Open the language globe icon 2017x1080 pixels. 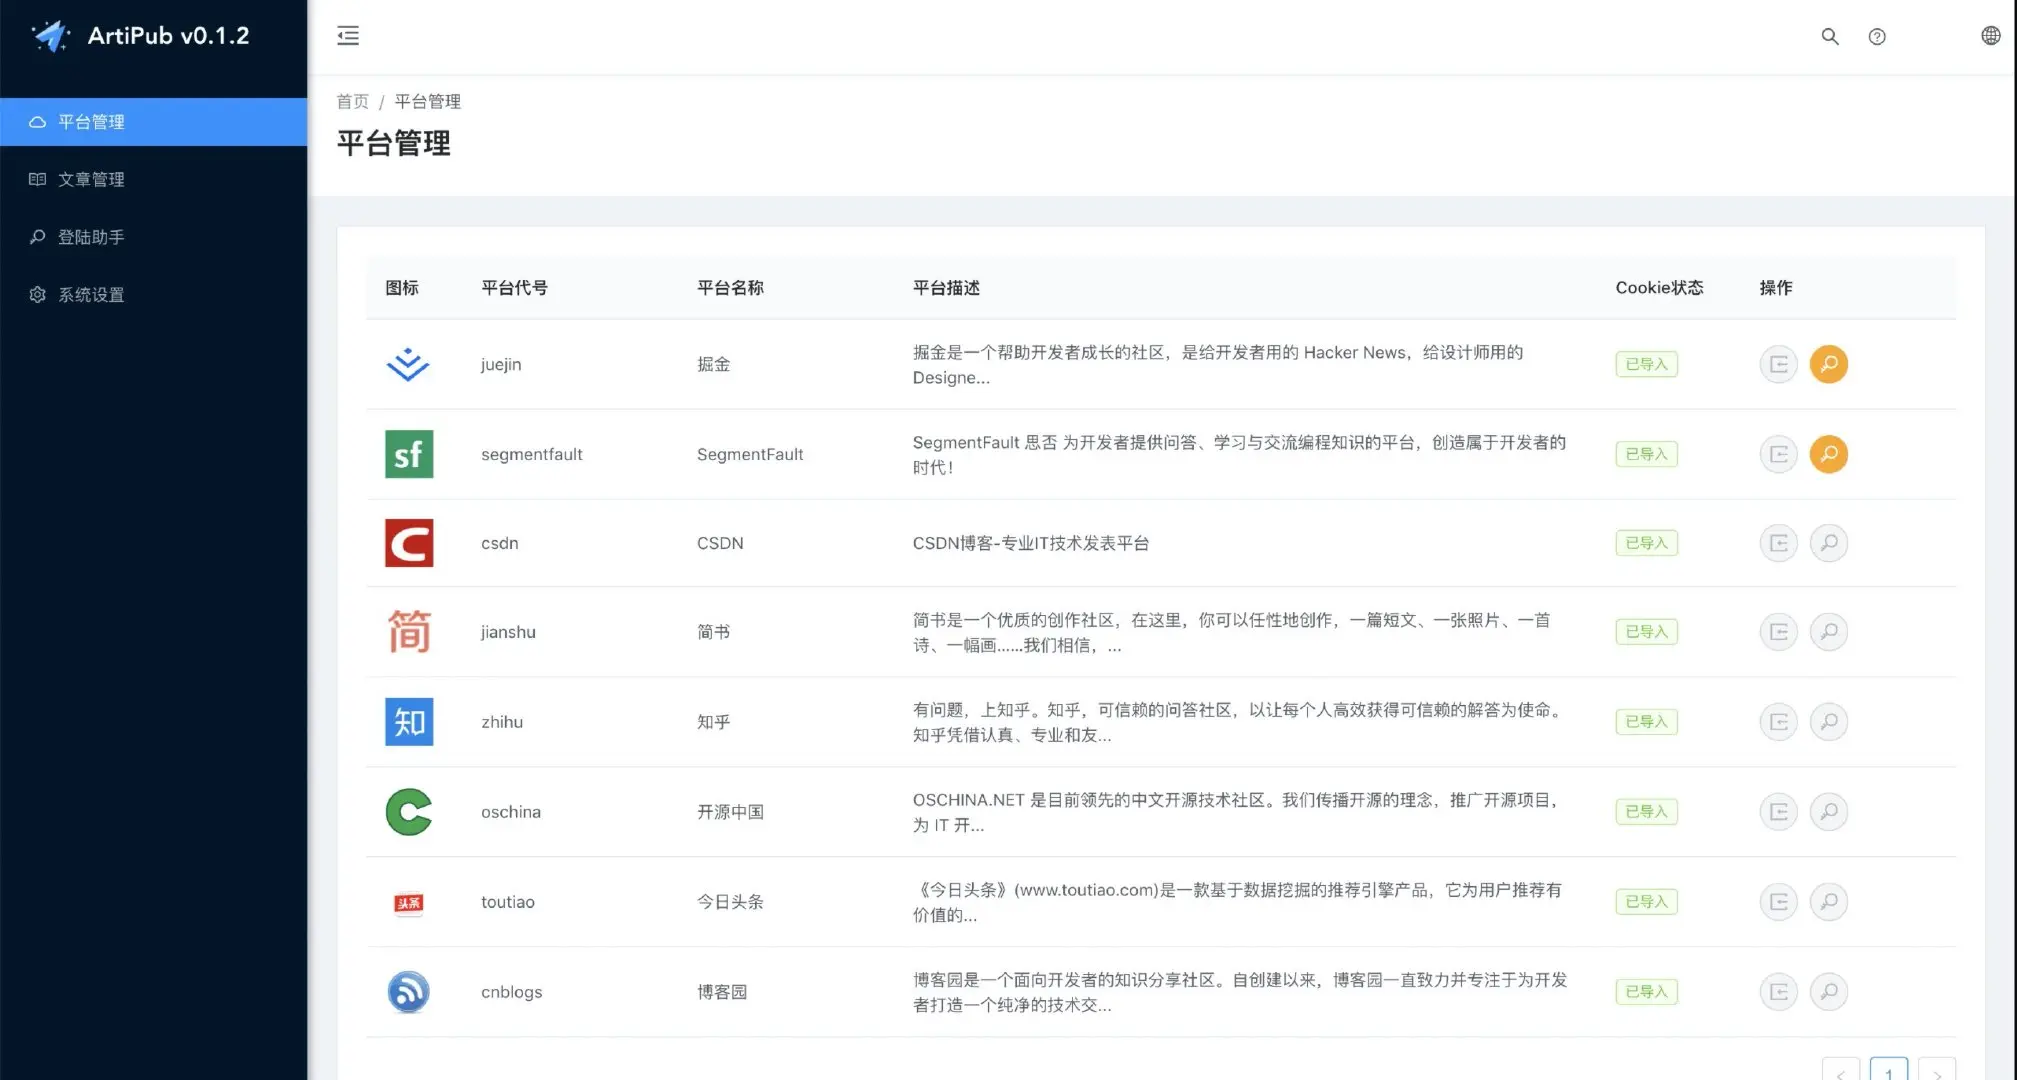tap(1990, 36)
